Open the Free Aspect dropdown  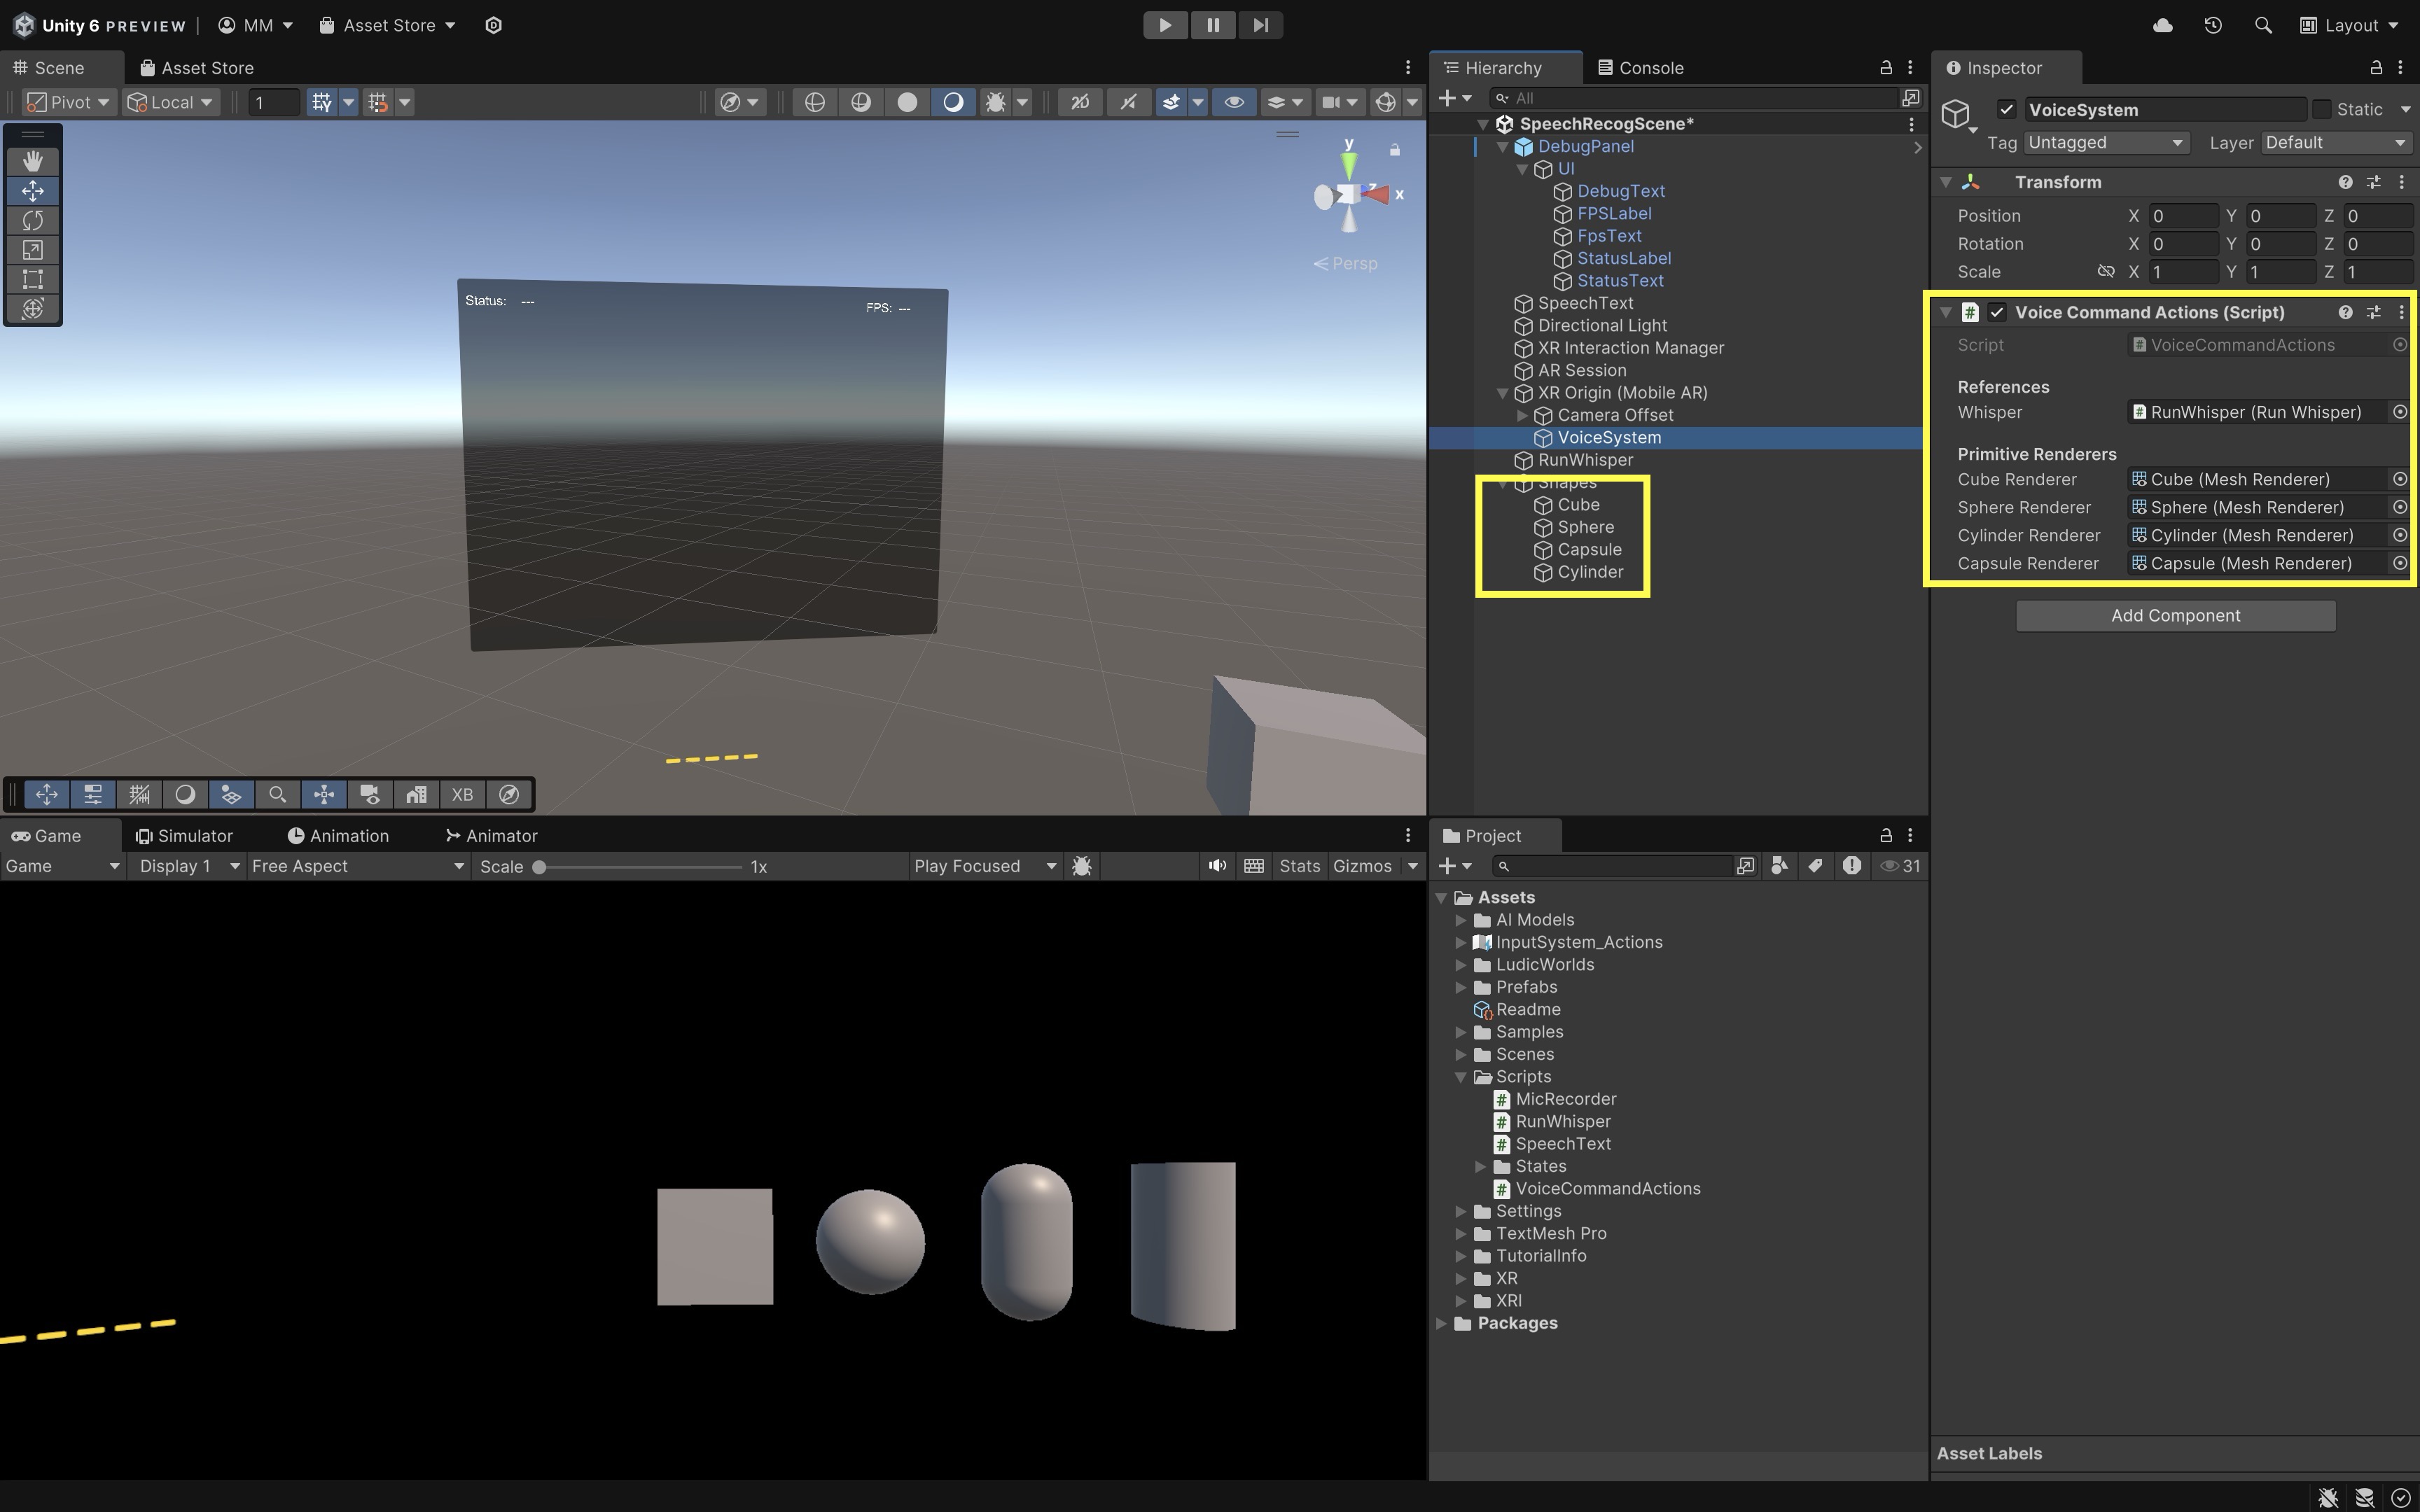pyautogui.click(x=358, y=866)
